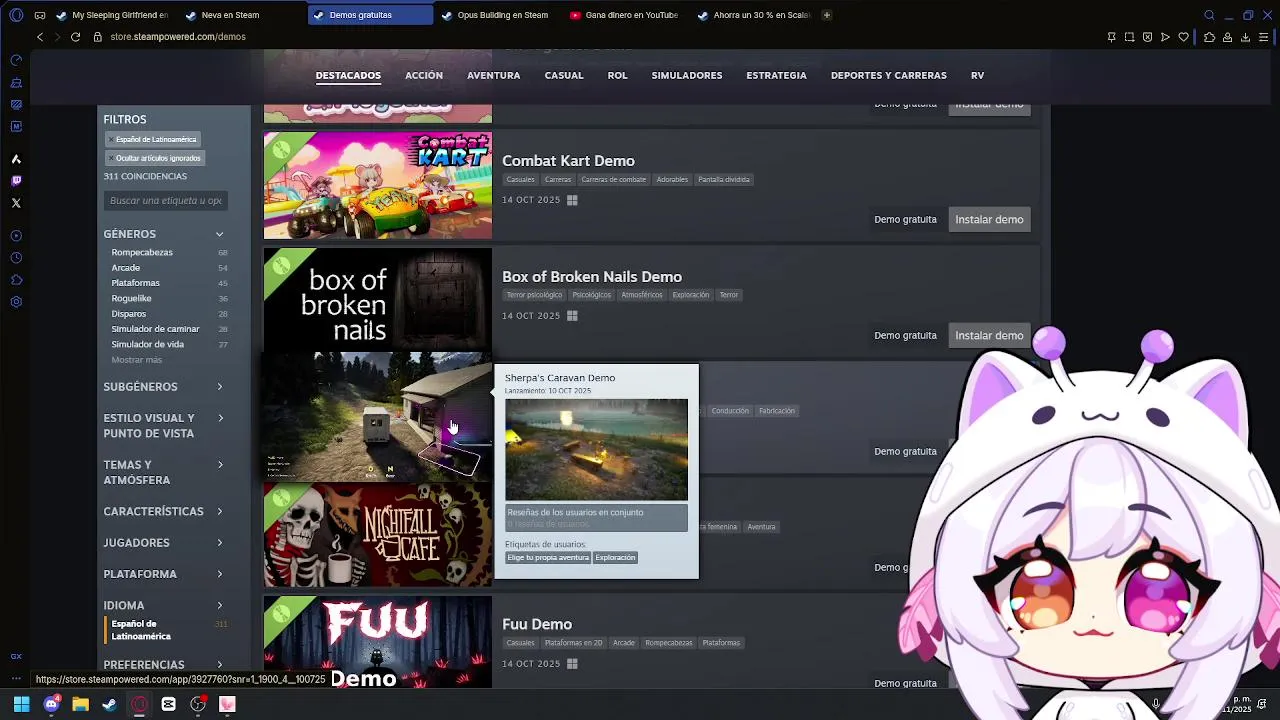Click Windows icon beside Fuu Demo date
Screen dimensions: 1280x720
tap(572, 664)
